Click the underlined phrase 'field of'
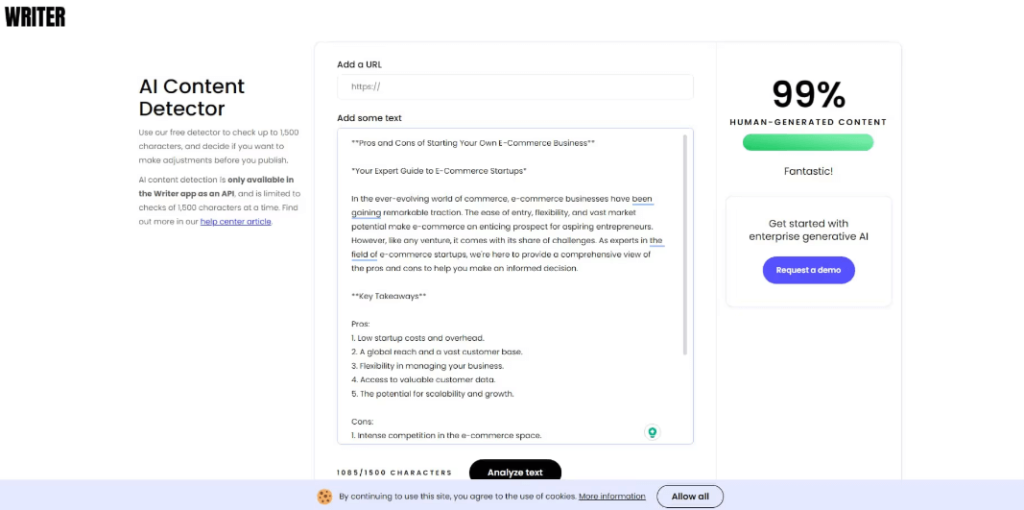The image size is (1024, 510). [x=364, y=255]
